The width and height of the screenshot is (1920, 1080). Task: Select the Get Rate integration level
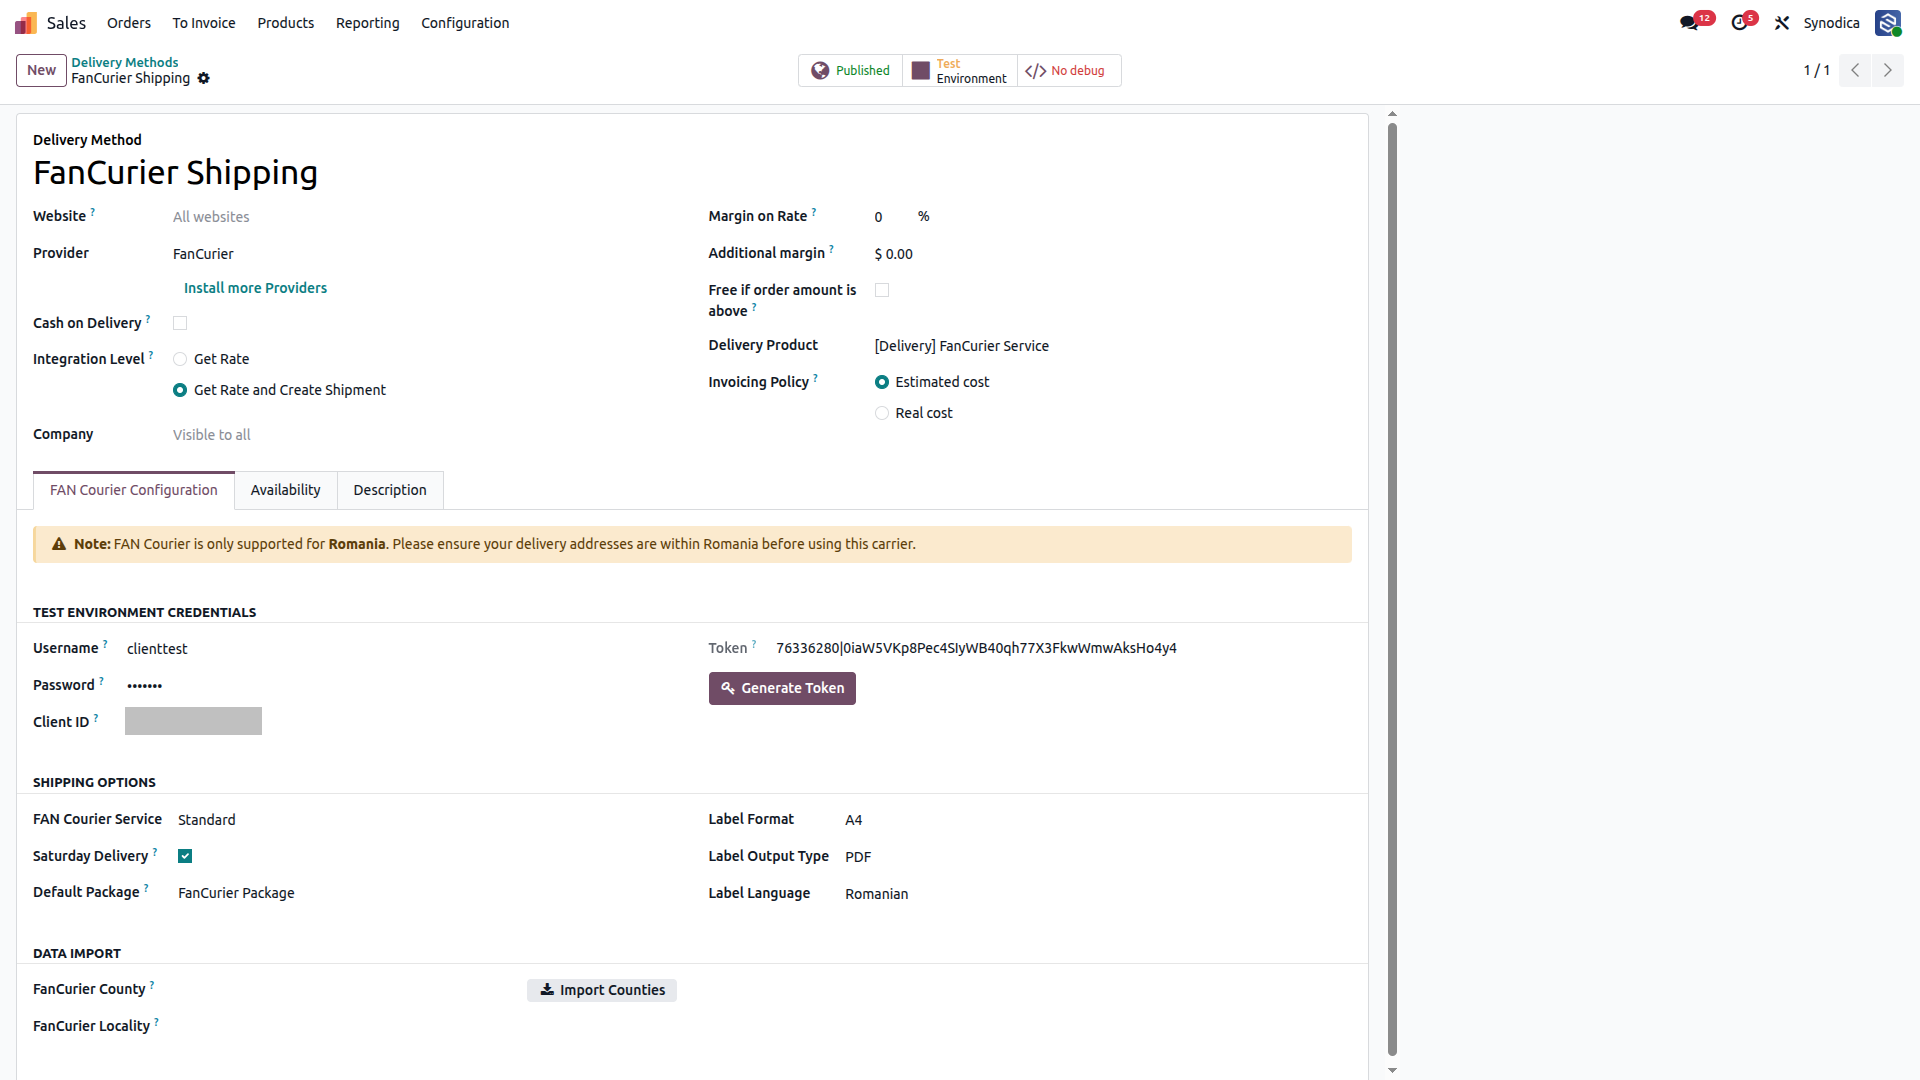180,359
